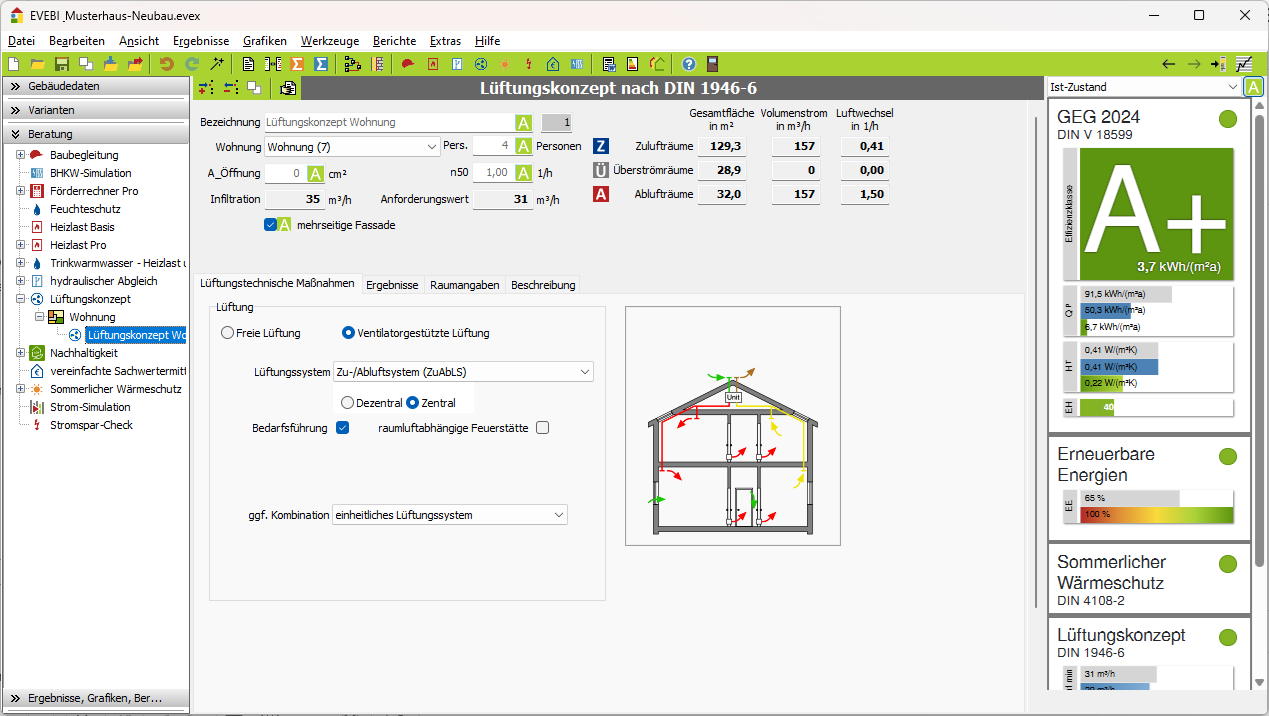Click the orange undo arrow icon
Image resolution: width=1269 pixels, height=716 pixels.
tap(167, 64)
